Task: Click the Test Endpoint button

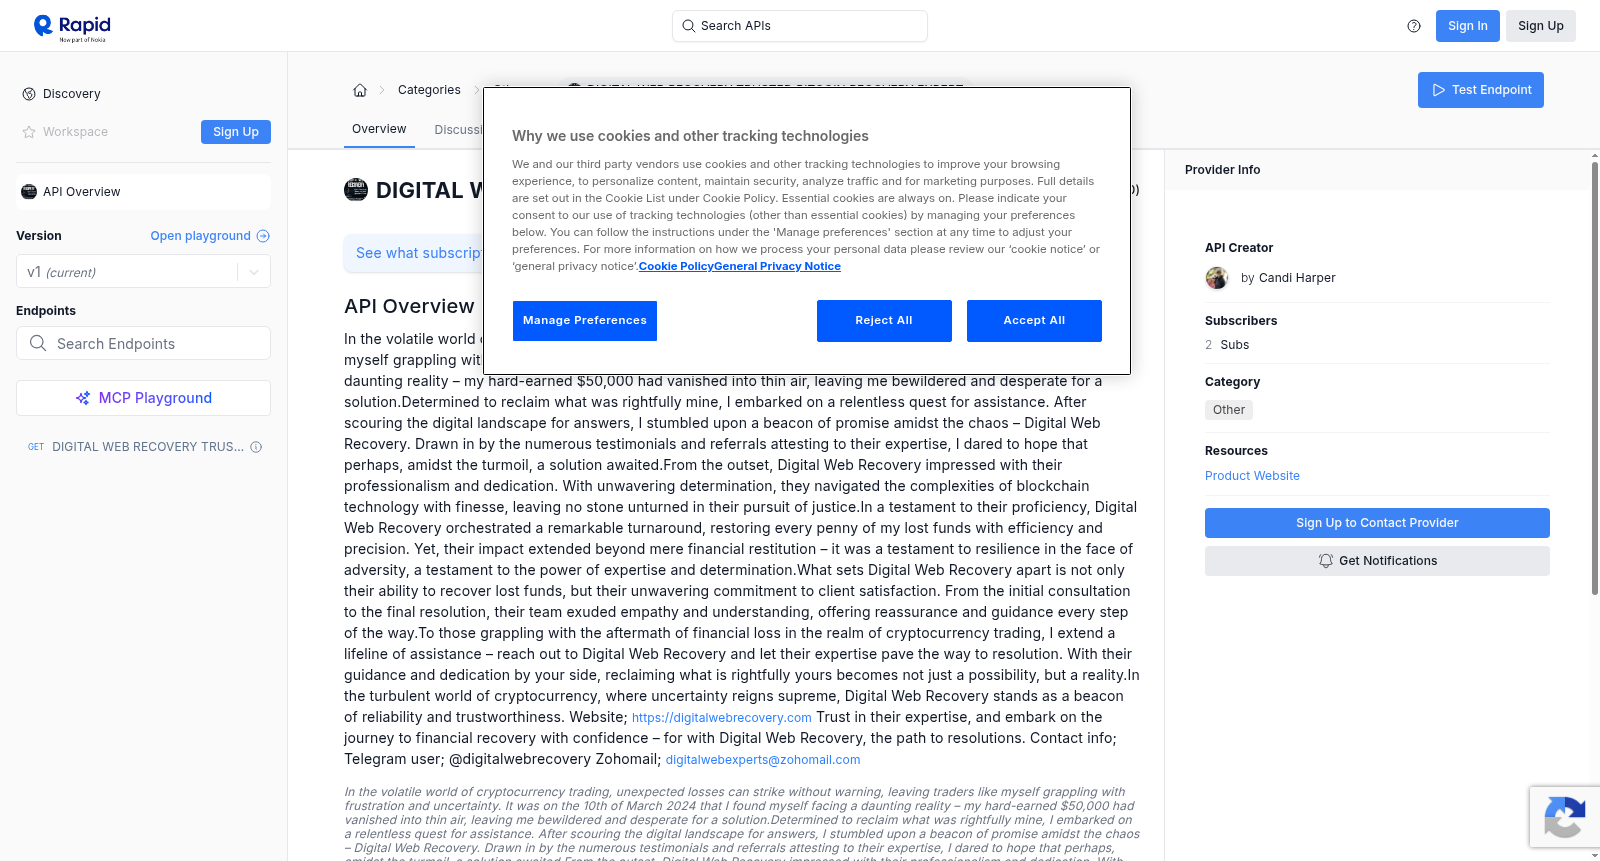Action: tap(1481, 90)
